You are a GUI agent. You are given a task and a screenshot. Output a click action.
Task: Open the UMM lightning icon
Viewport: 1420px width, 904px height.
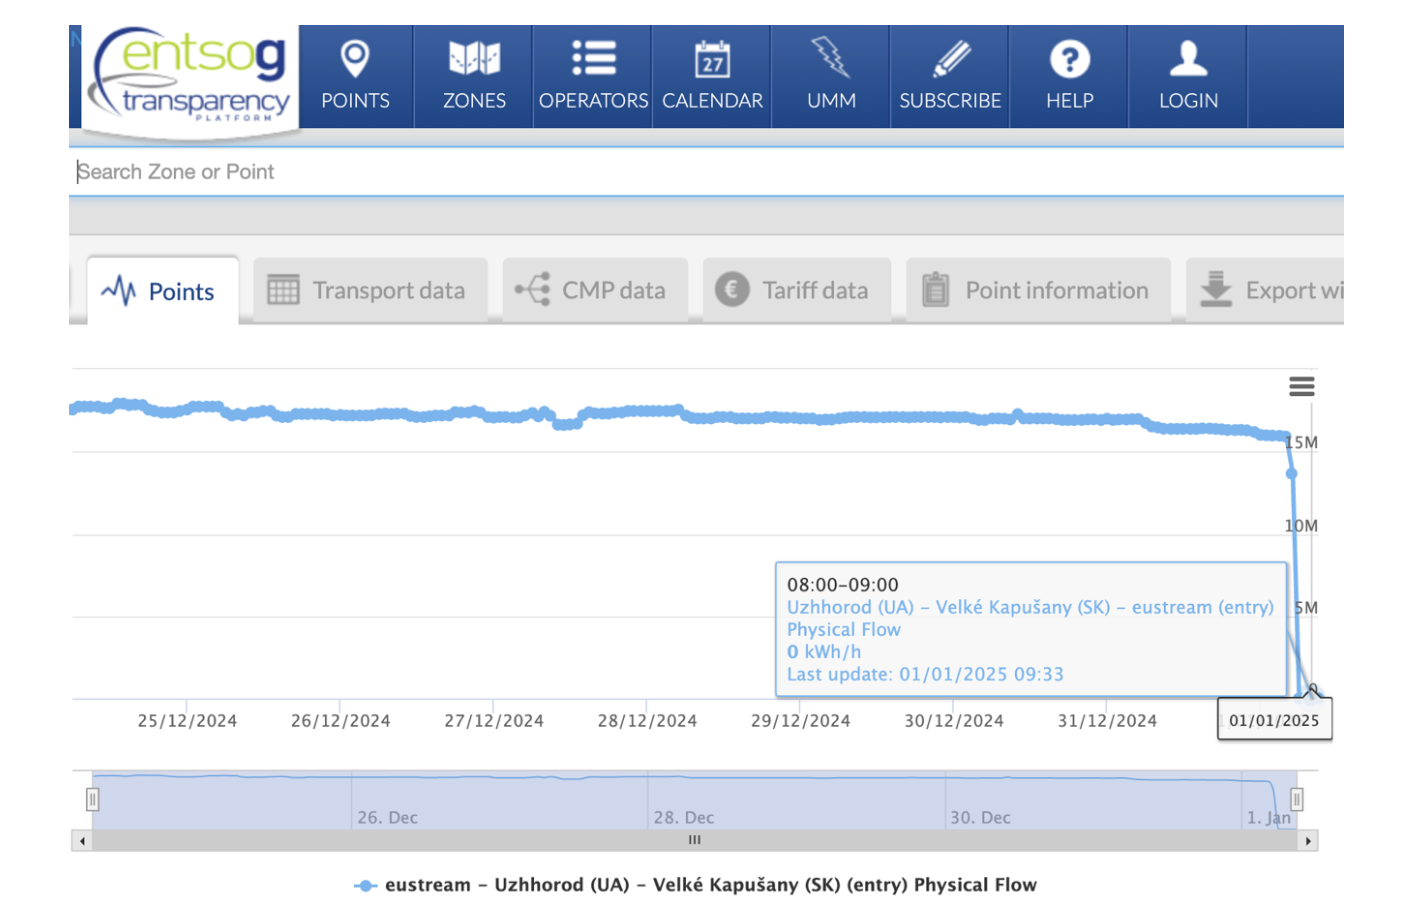pos(830,57)
